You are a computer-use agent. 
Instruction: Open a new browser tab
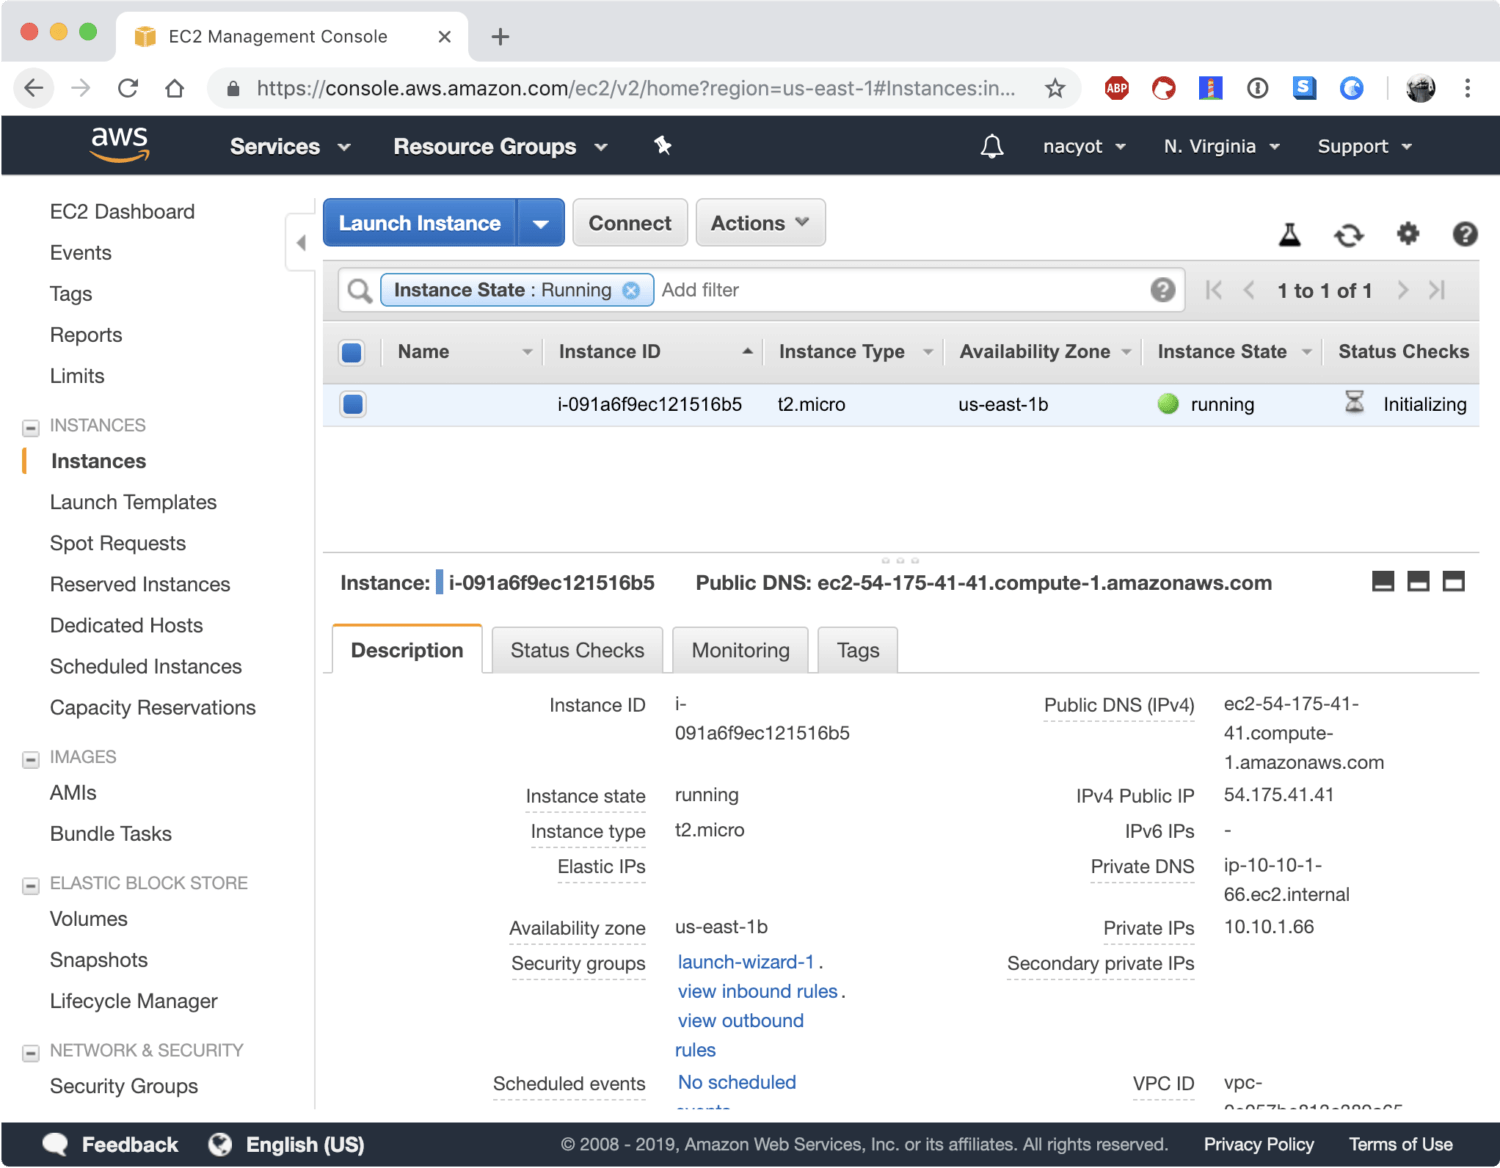point(500,37)
